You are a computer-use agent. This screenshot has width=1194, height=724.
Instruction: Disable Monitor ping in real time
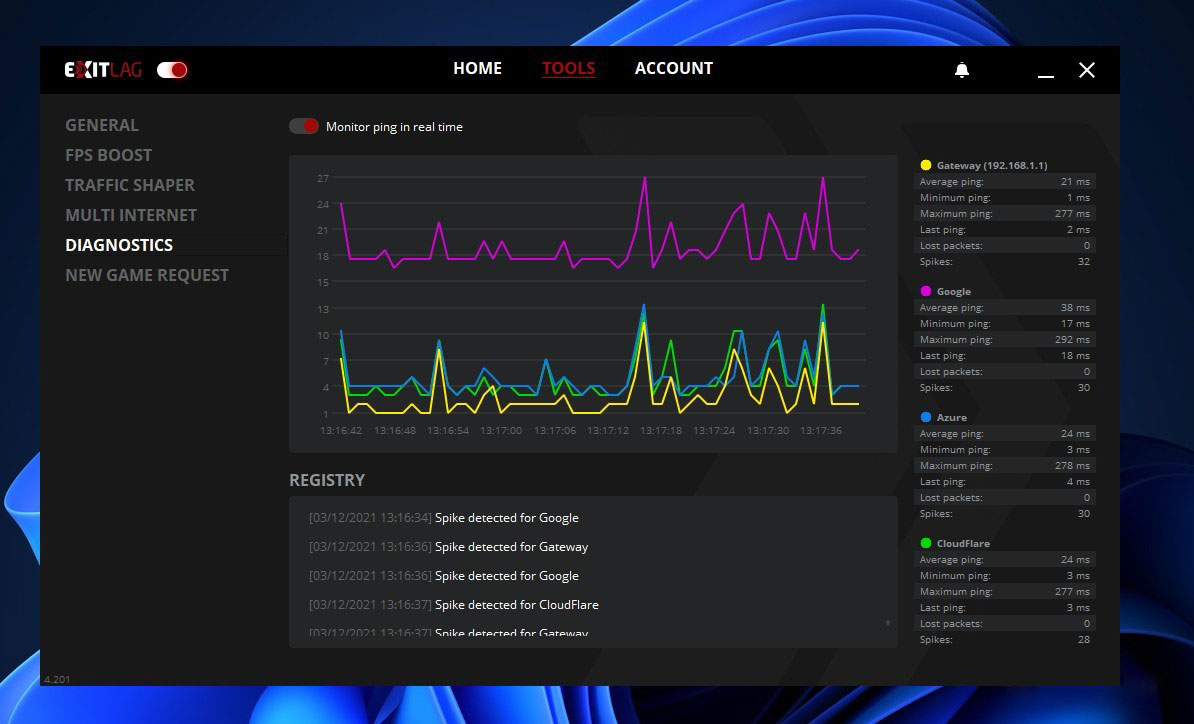click(303, 127)
